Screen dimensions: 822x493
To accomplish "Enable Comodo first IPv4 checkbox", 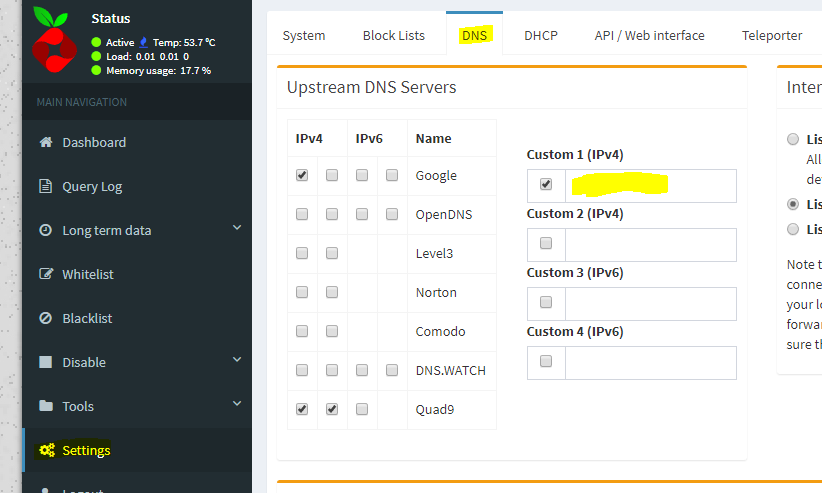I will [302, 331].
